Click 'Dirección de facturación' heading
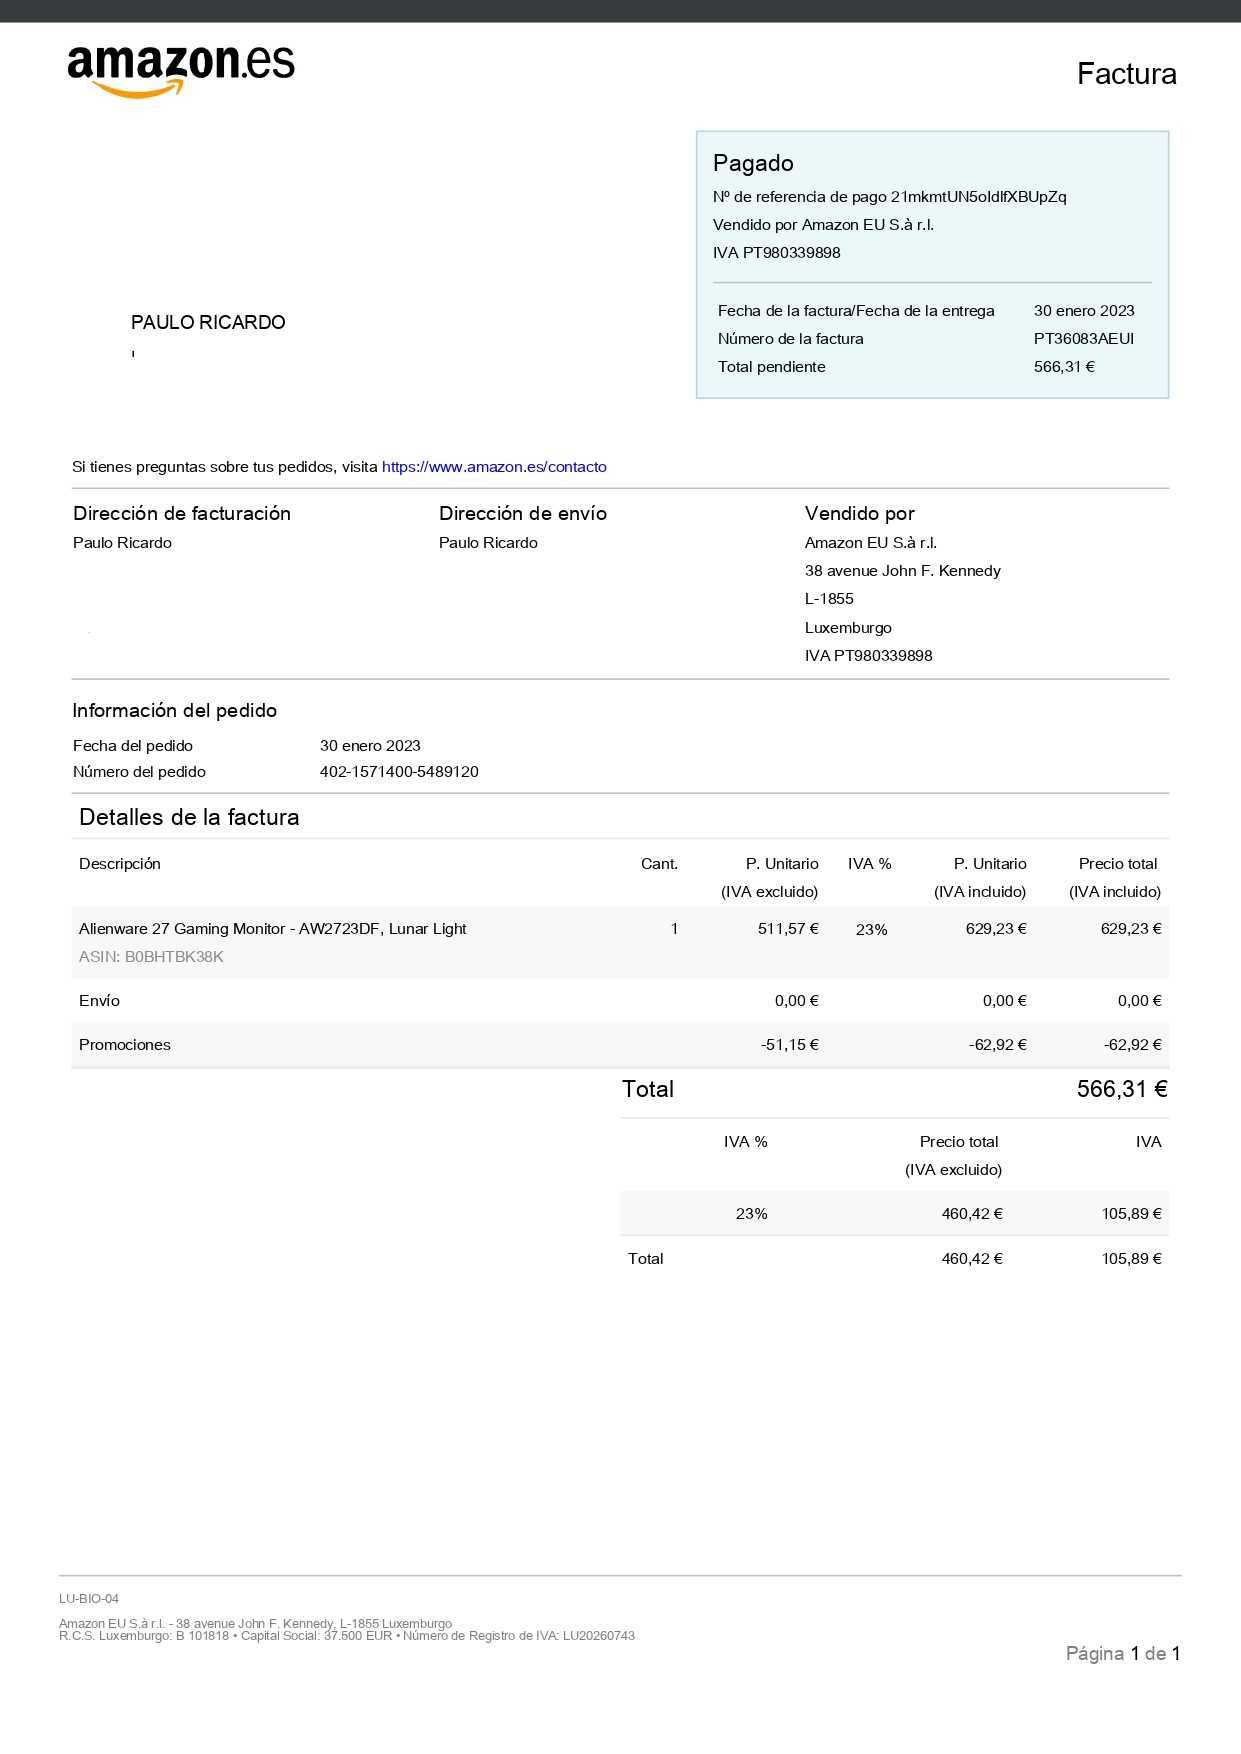 point(182,513)
